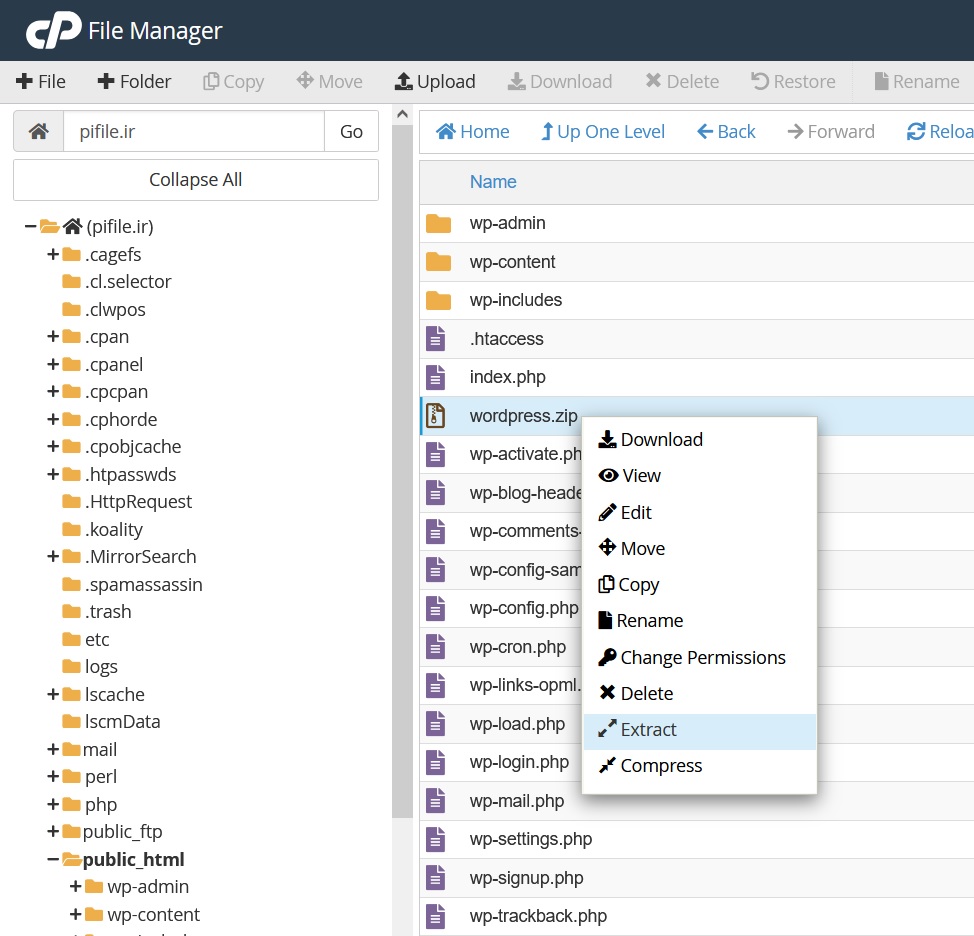Viewport: 974px width, 936px height.
Task: Click the wp-content folder icon in file list
Action: [x=439, y=261]
